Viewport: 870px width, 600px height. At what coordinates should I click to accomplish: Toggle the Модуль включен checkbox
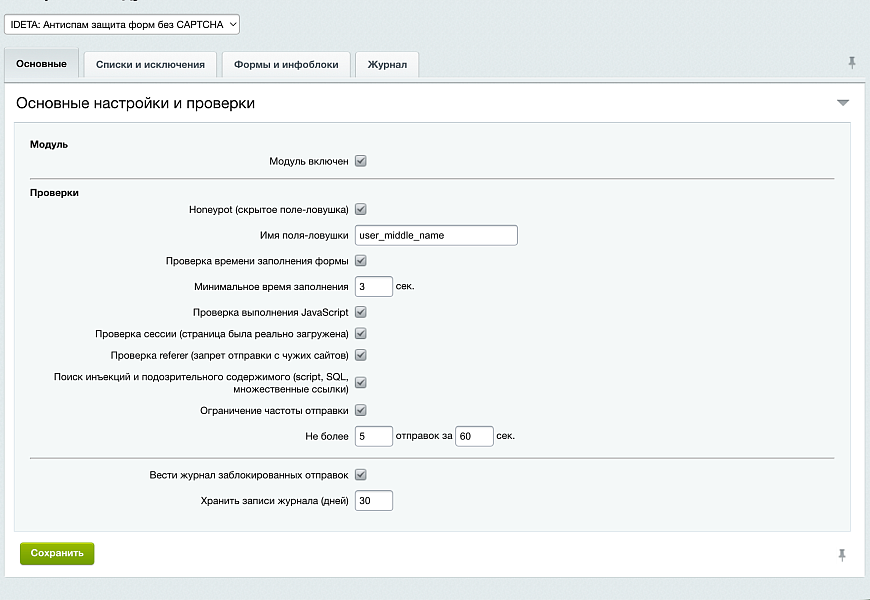[x=361, y=161]
